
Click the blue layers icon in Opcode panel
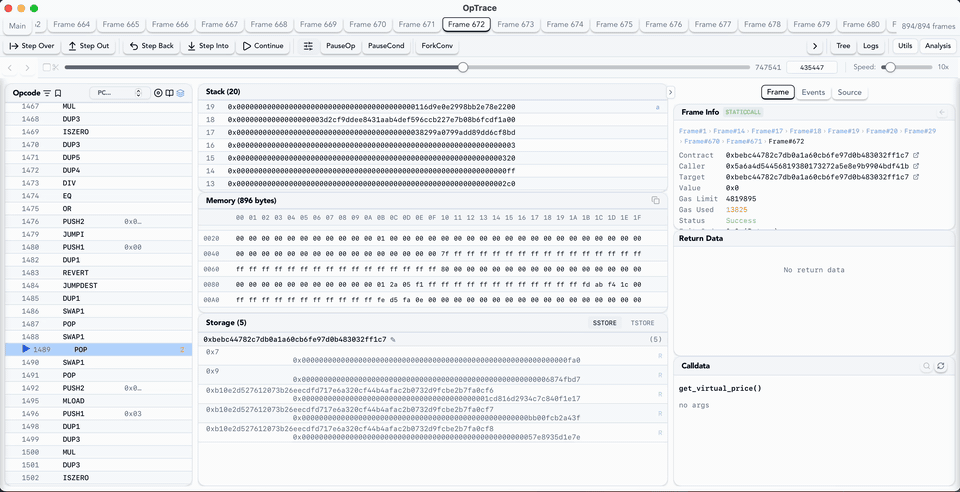tap(181, 93)
